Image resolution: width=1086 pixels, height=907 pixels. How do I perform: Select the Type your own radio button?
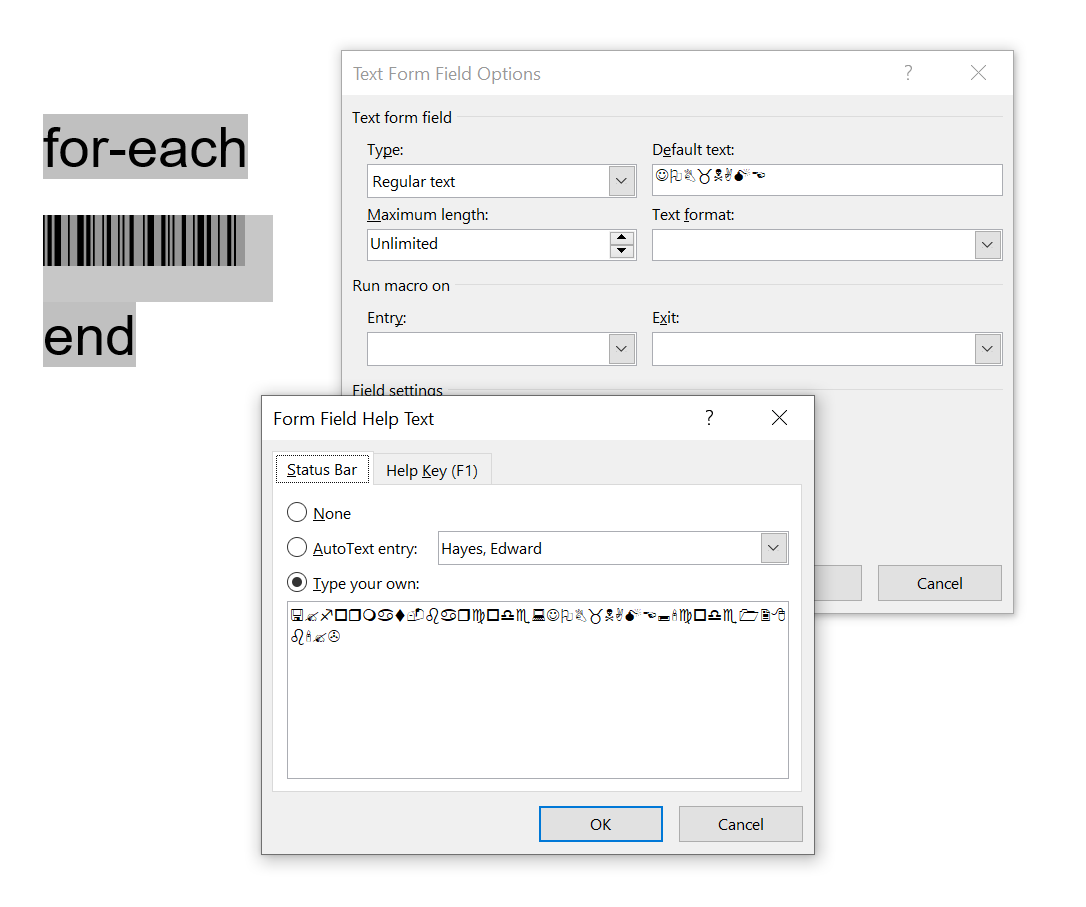point(297,583)
